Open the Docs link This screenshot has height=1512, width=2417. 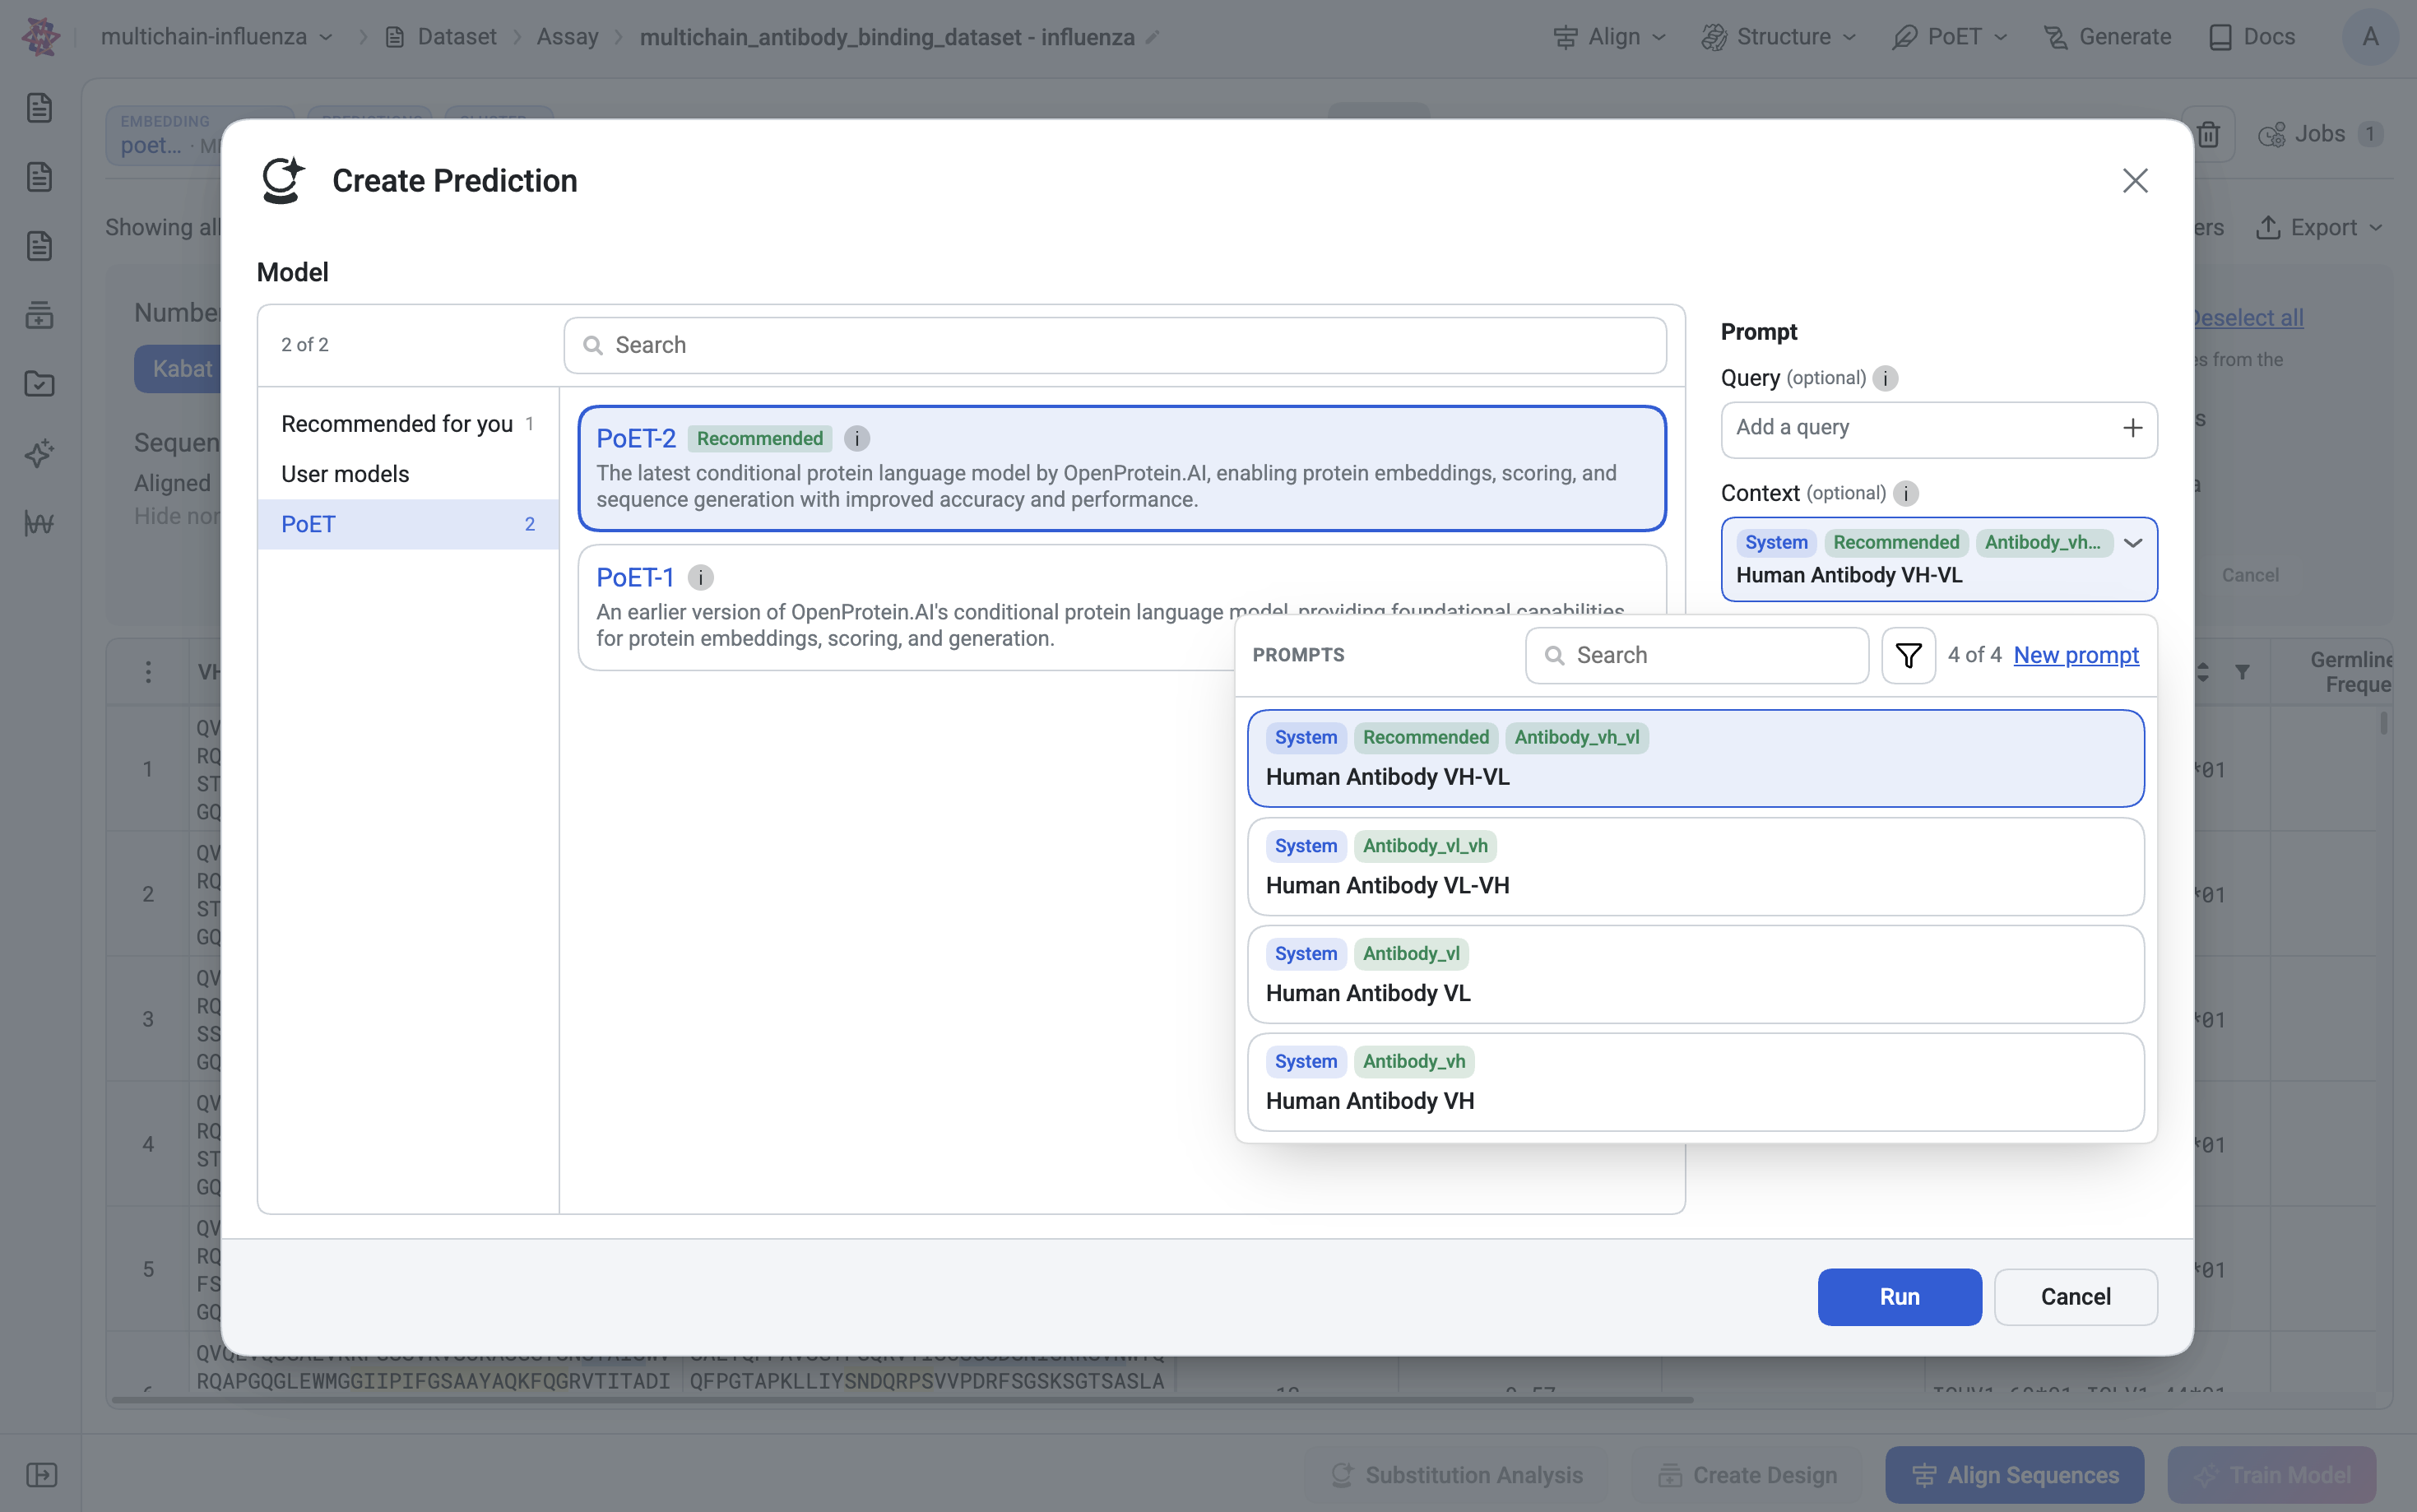click(x=2252, y=37)
